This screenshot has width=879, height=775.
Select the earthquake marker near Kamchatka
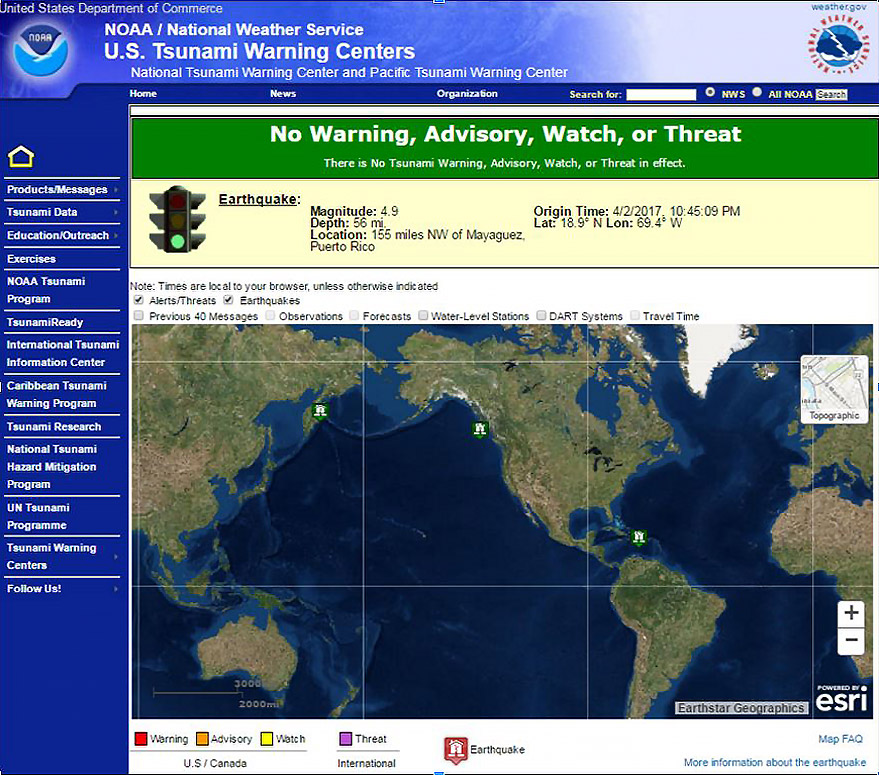320,411
